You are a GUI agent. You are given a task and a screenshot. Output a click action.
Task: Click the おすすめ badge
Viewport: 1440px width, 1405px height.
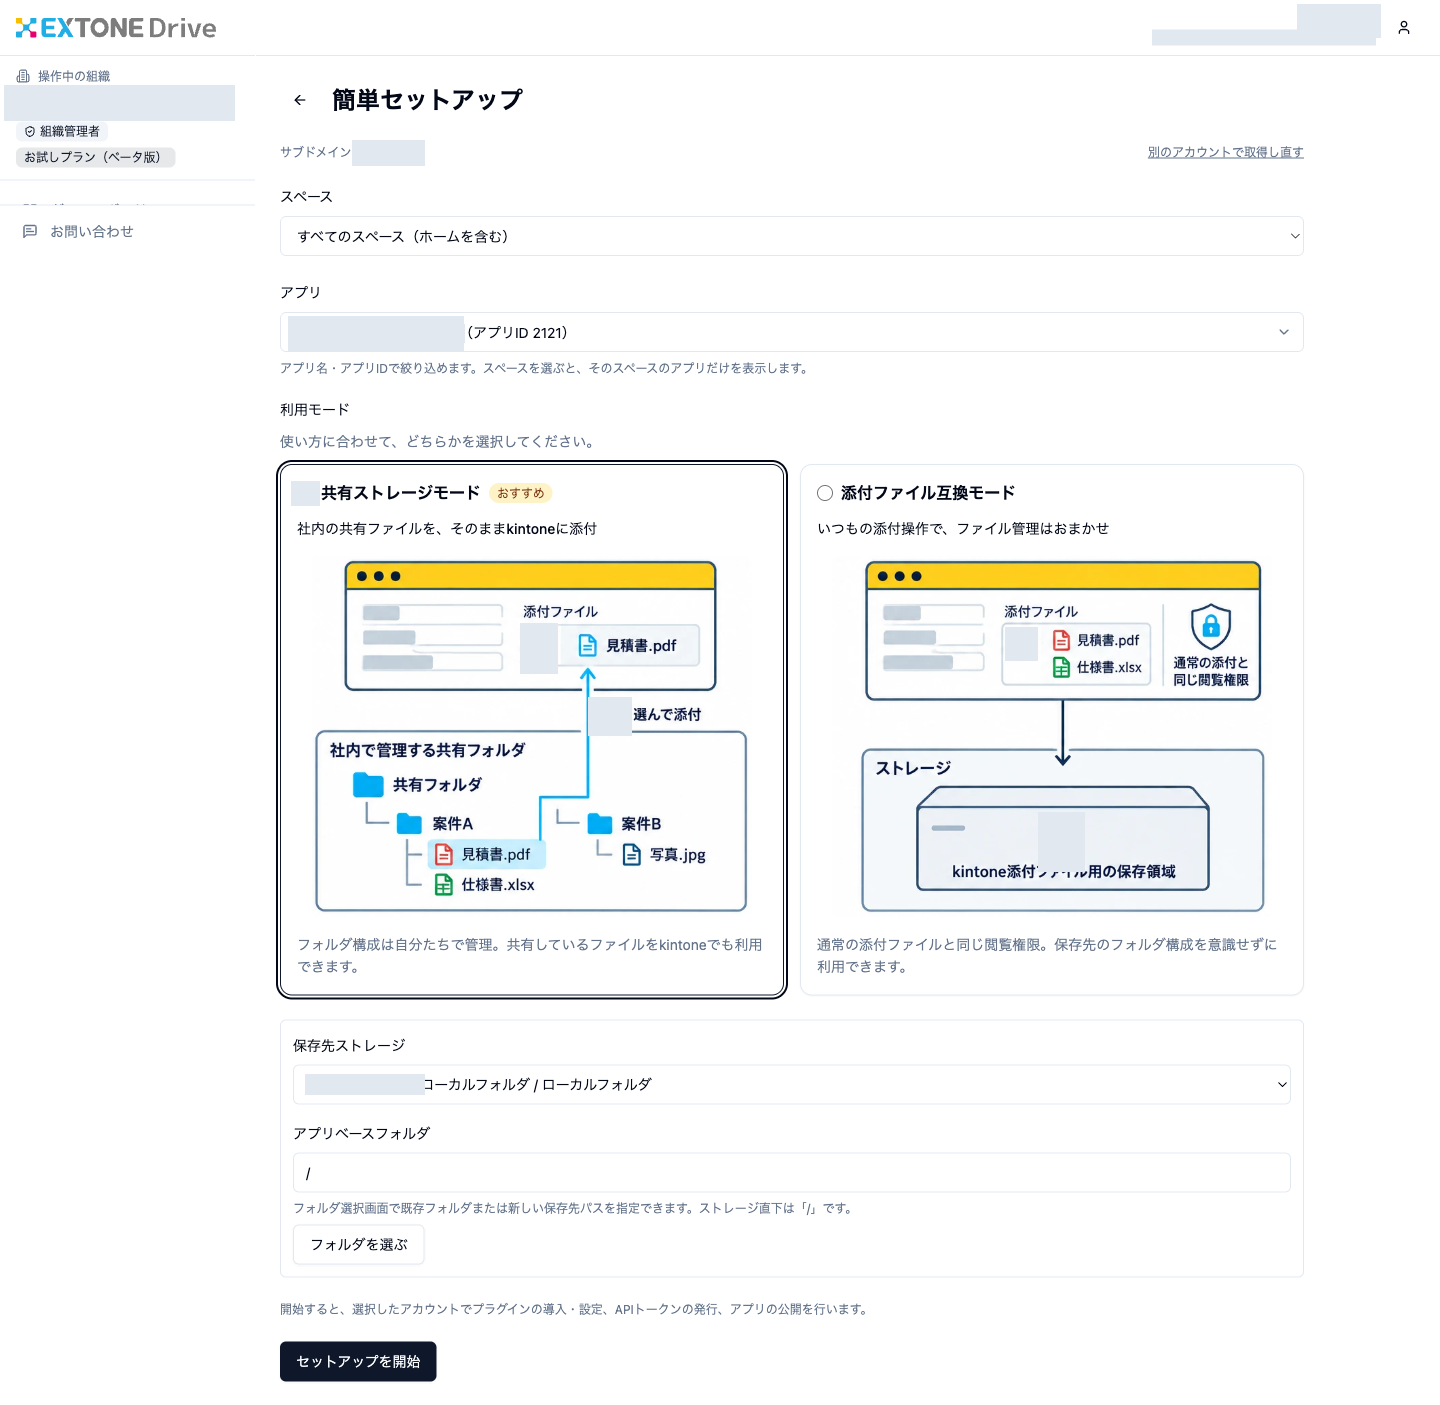[x=520, y=493]
